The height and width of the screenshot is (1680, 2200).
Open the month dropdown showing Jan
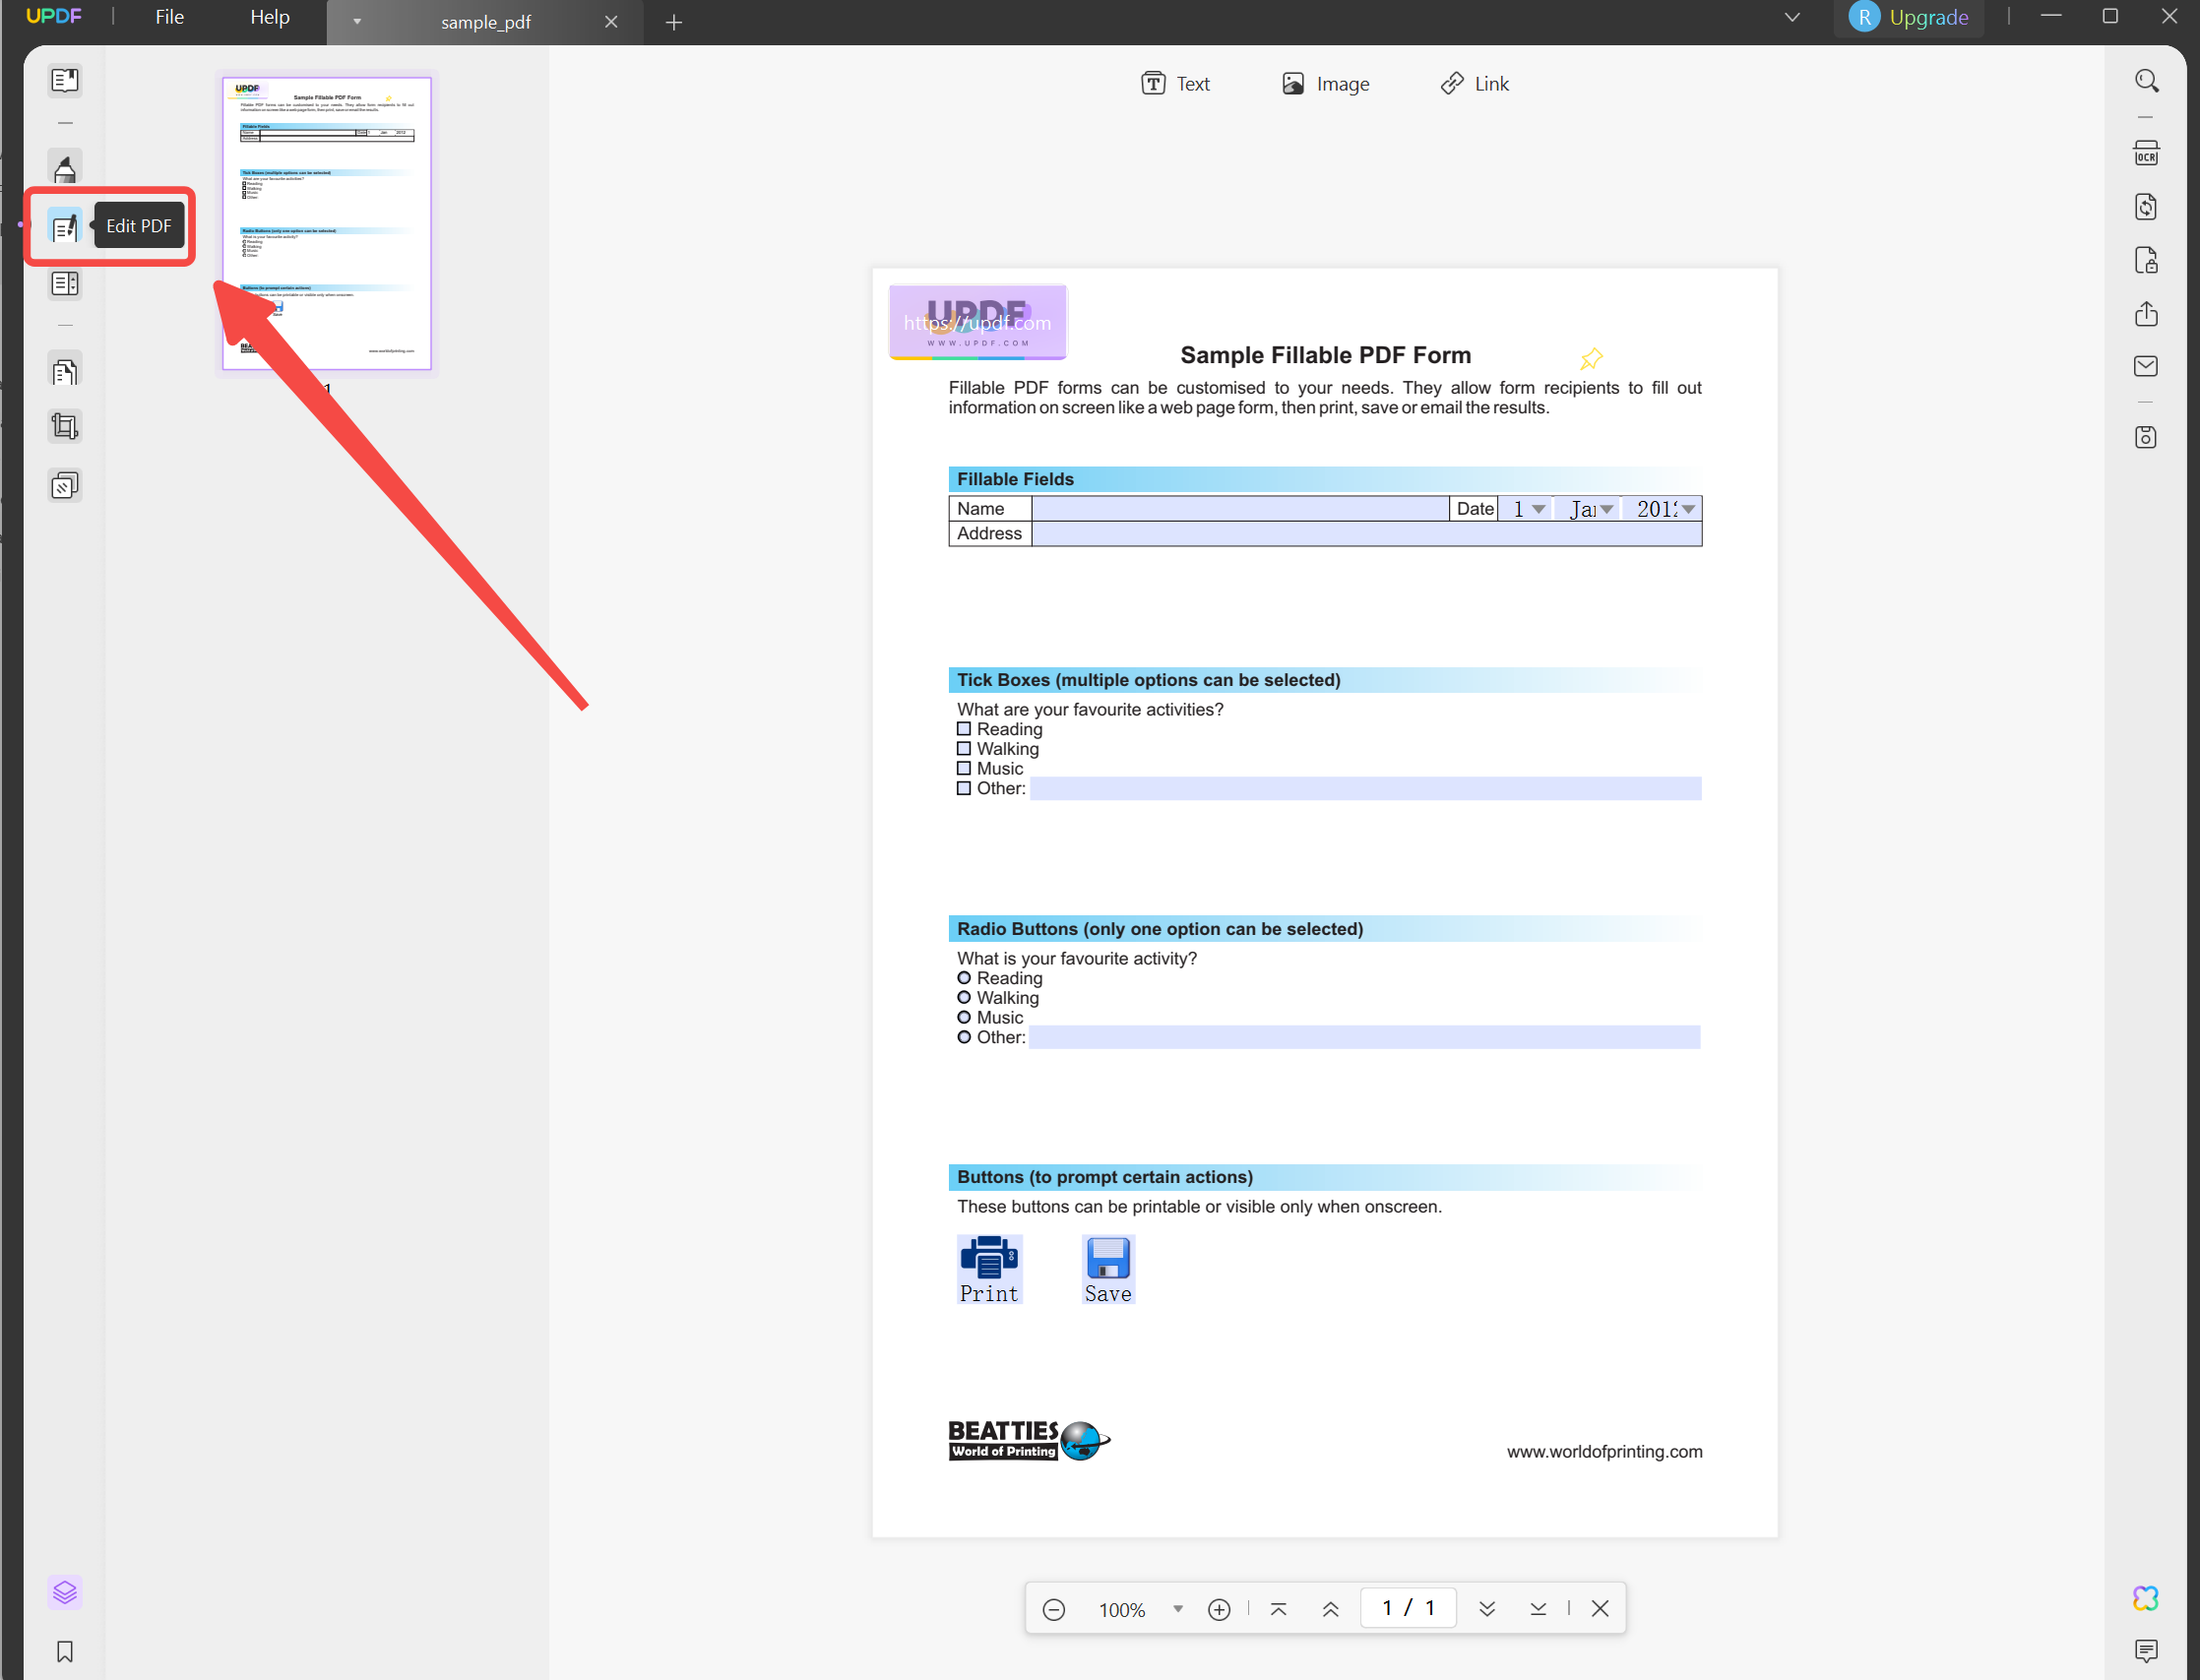[1606, 508]
